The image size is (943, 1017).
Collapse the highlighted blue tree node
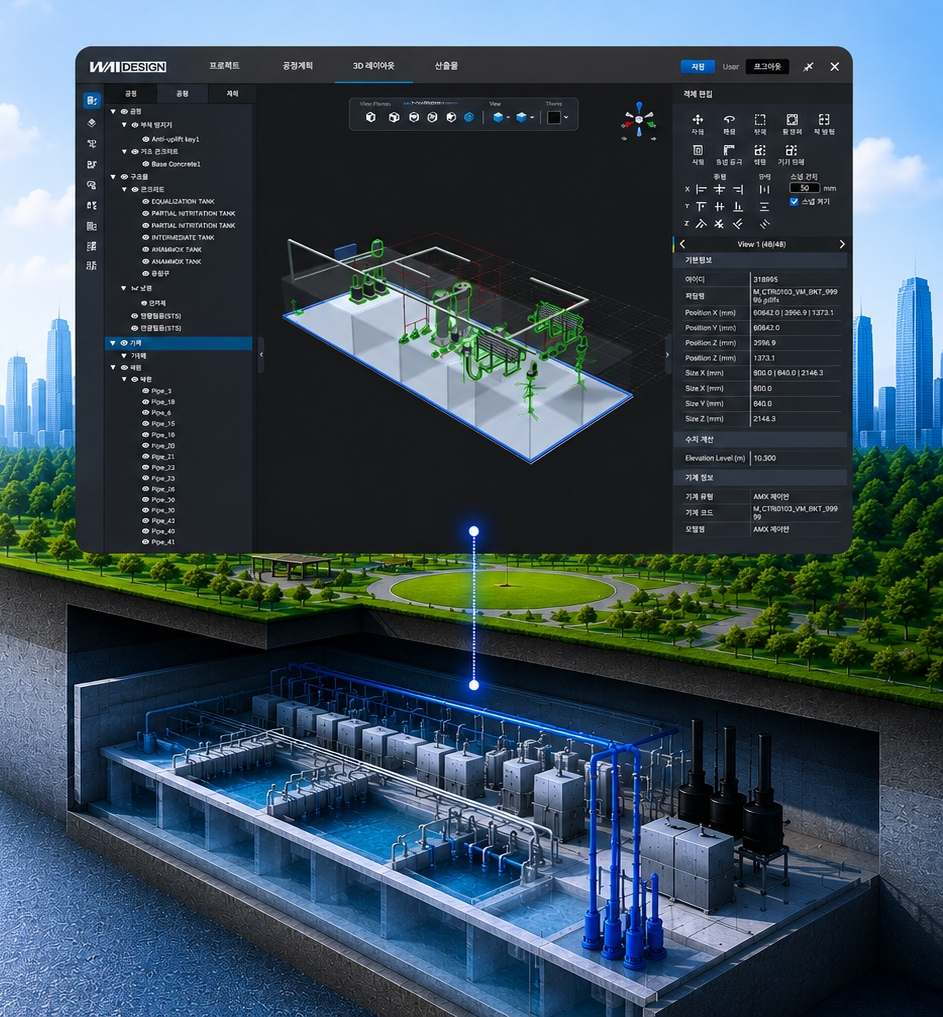point(113,343)
